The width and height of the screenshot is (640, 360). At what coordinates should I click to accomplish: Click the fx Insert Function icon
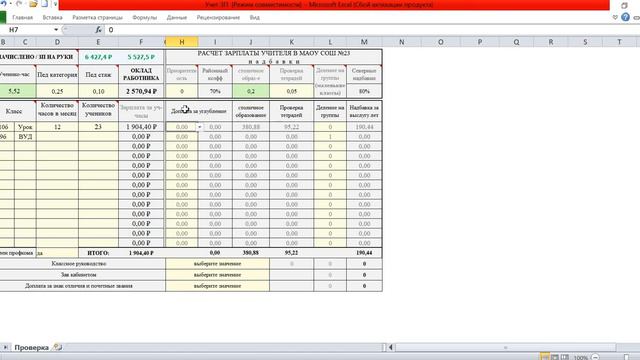click(98, 30)
